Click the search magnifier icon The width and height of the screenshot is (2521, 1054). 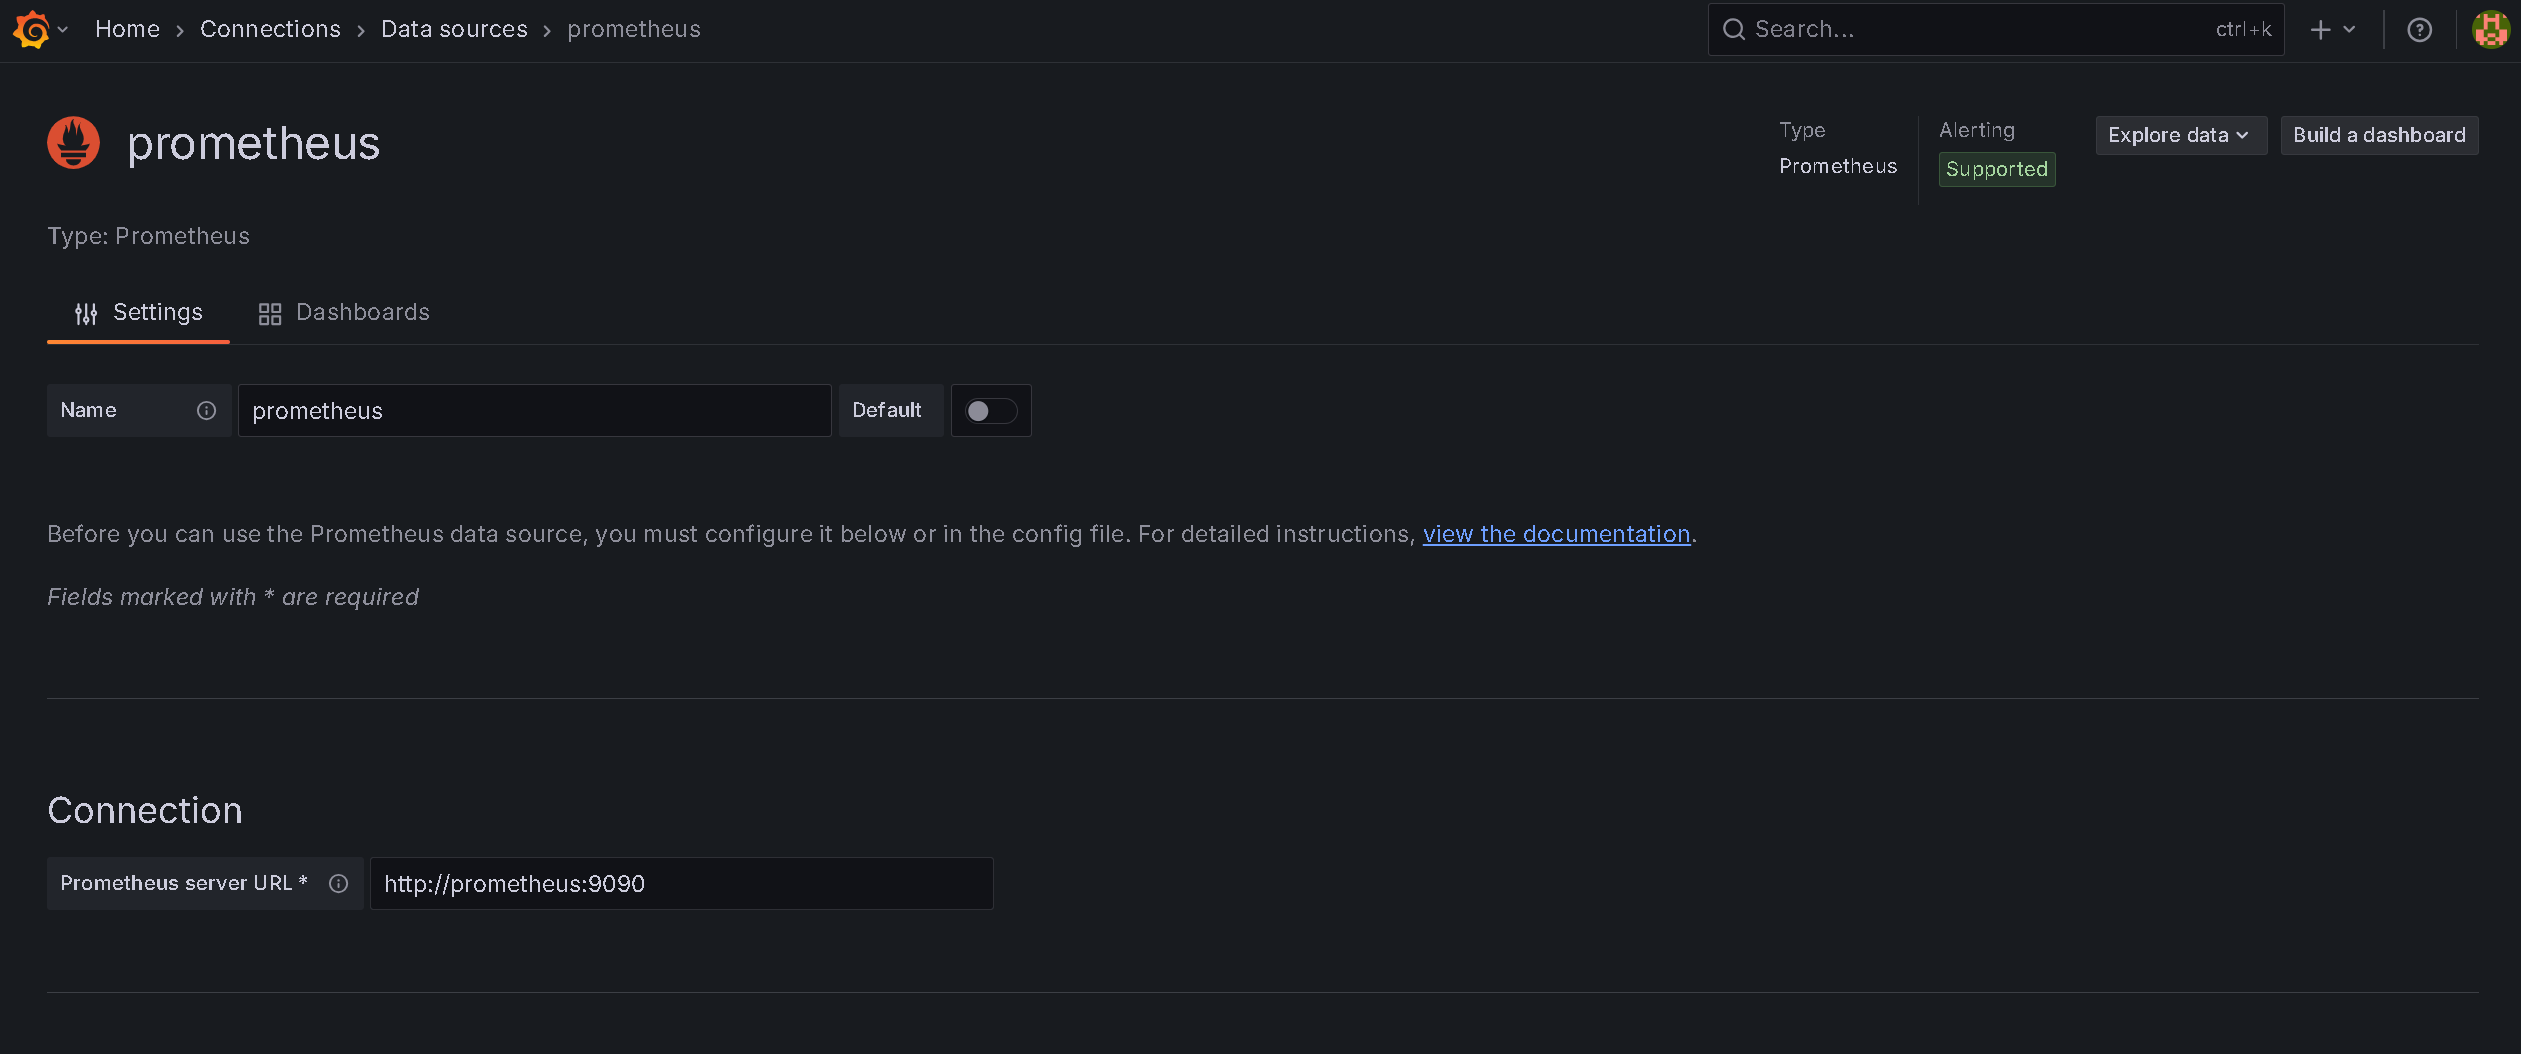tap(1734, 30)
